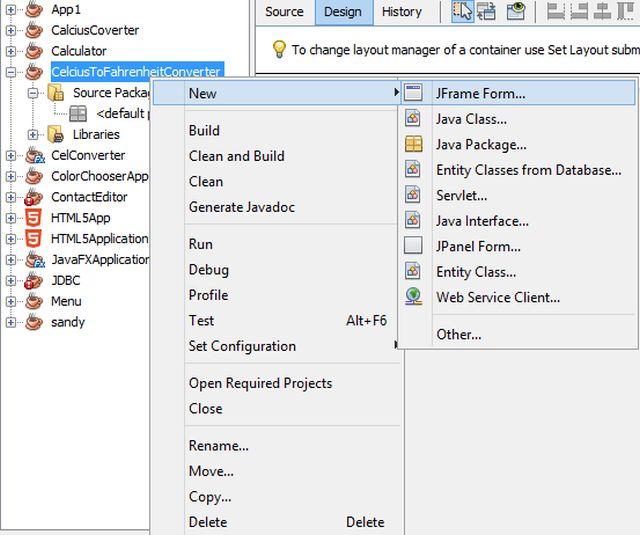Viewport: 640px width, 535px height.
Task: Select Test from context menu
Action: 276,321
